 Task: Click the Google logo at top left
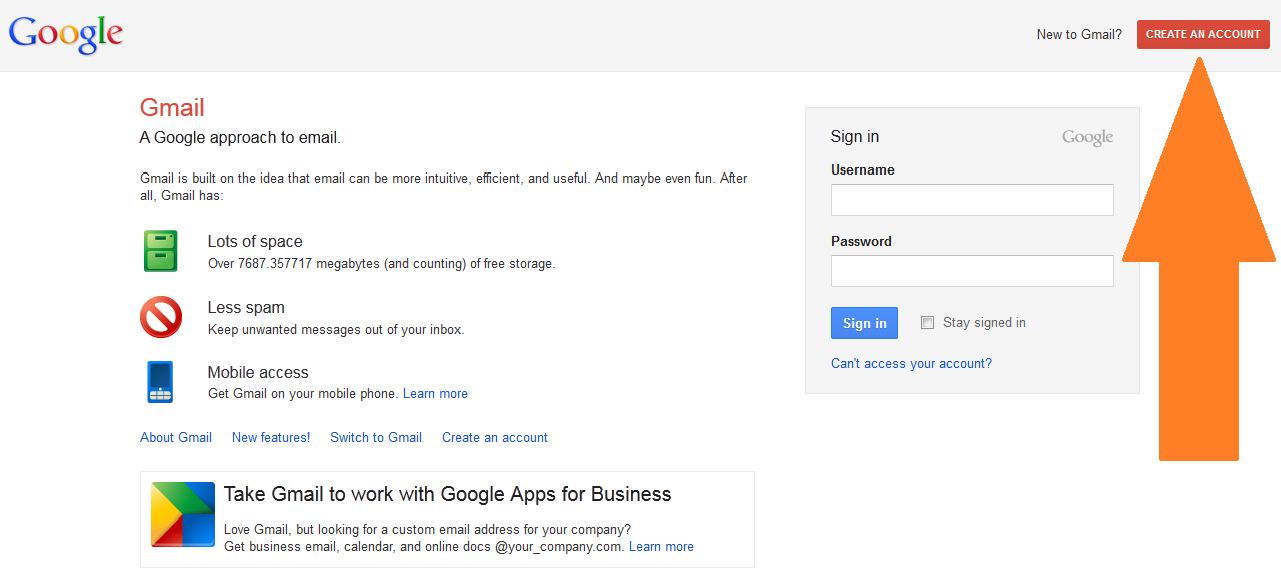click(65, 34)
